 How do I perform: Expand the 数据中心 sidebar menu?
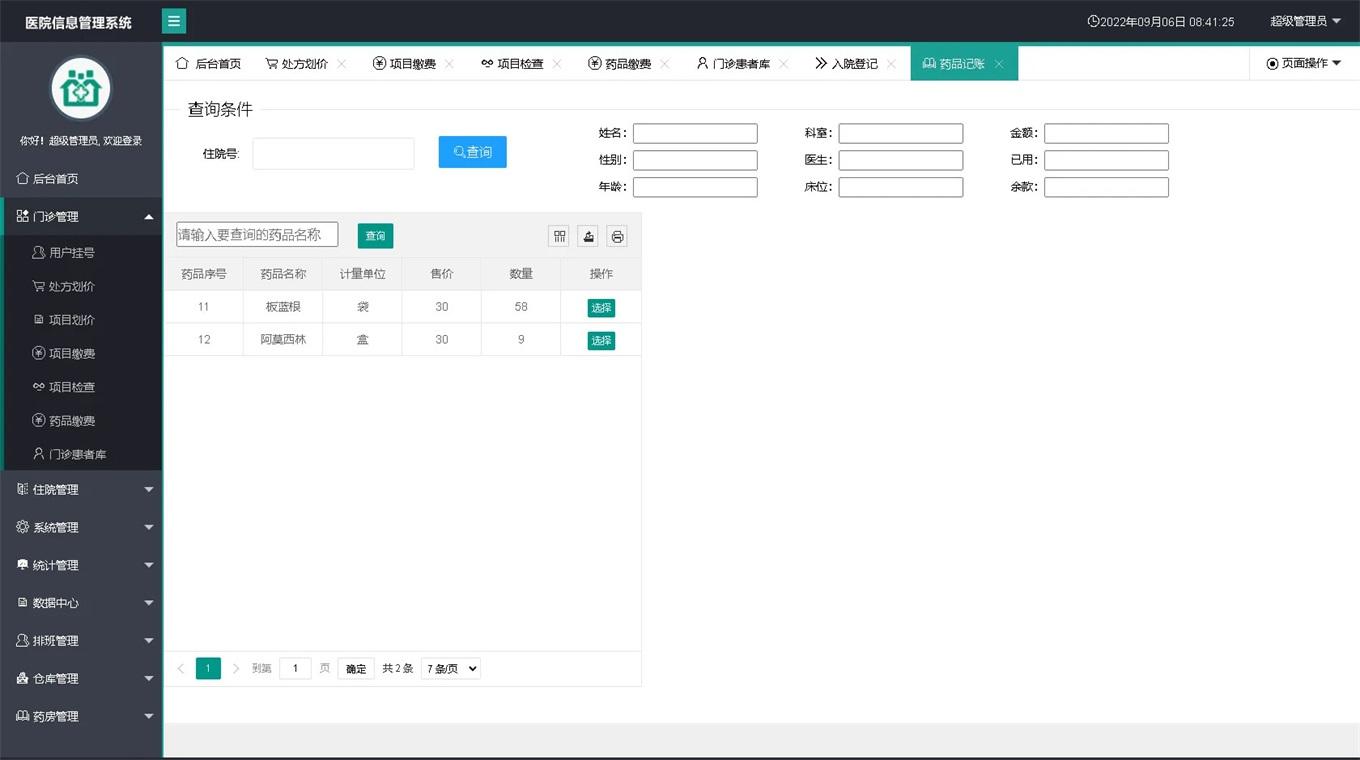81,603
